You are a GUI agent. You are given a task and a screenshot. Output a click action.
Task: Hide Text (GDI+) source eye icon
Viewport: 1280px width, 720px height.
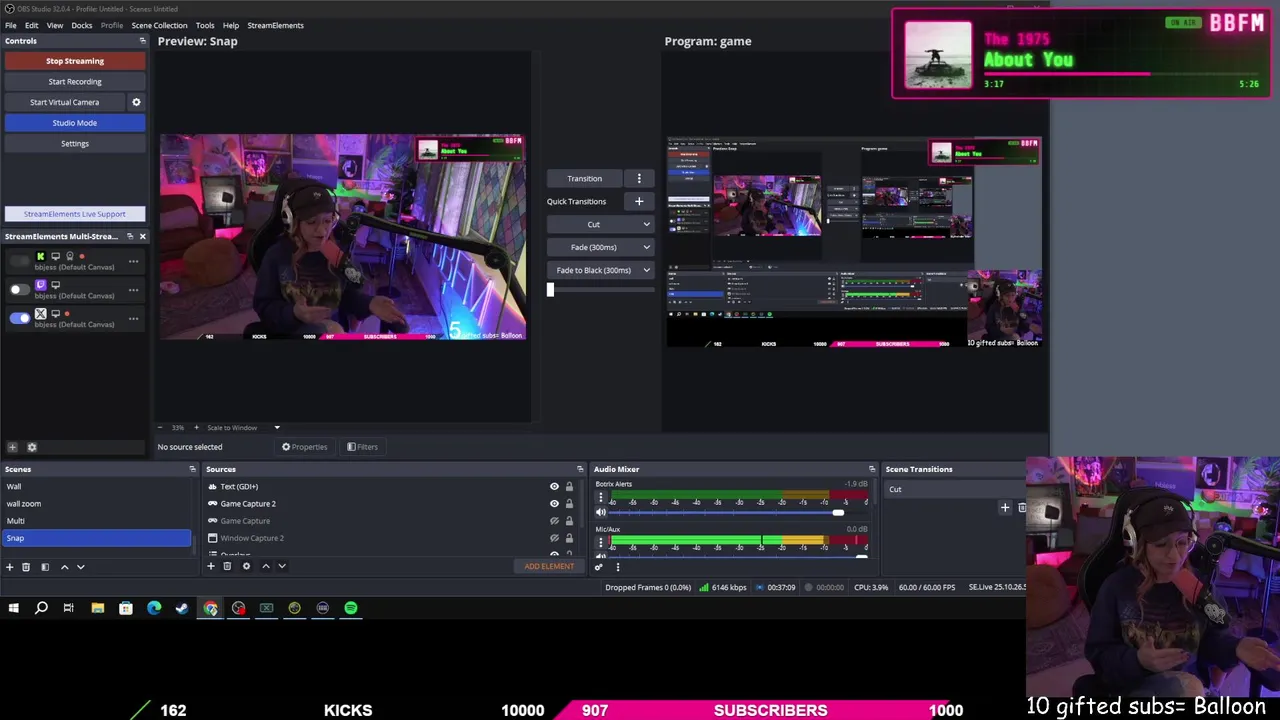point(554,487)
